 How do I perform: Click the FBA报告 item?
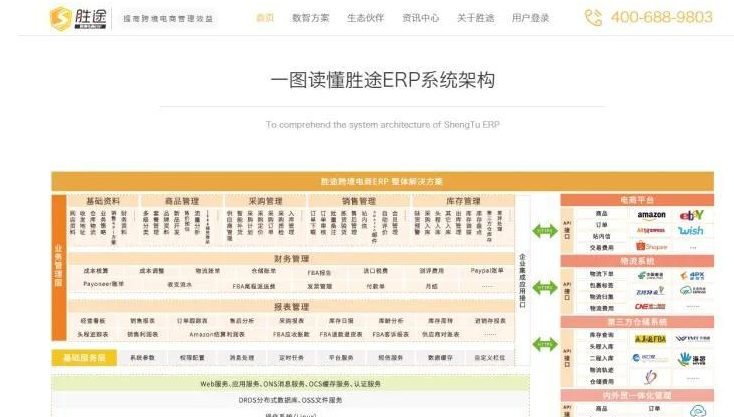coord(319,272)
